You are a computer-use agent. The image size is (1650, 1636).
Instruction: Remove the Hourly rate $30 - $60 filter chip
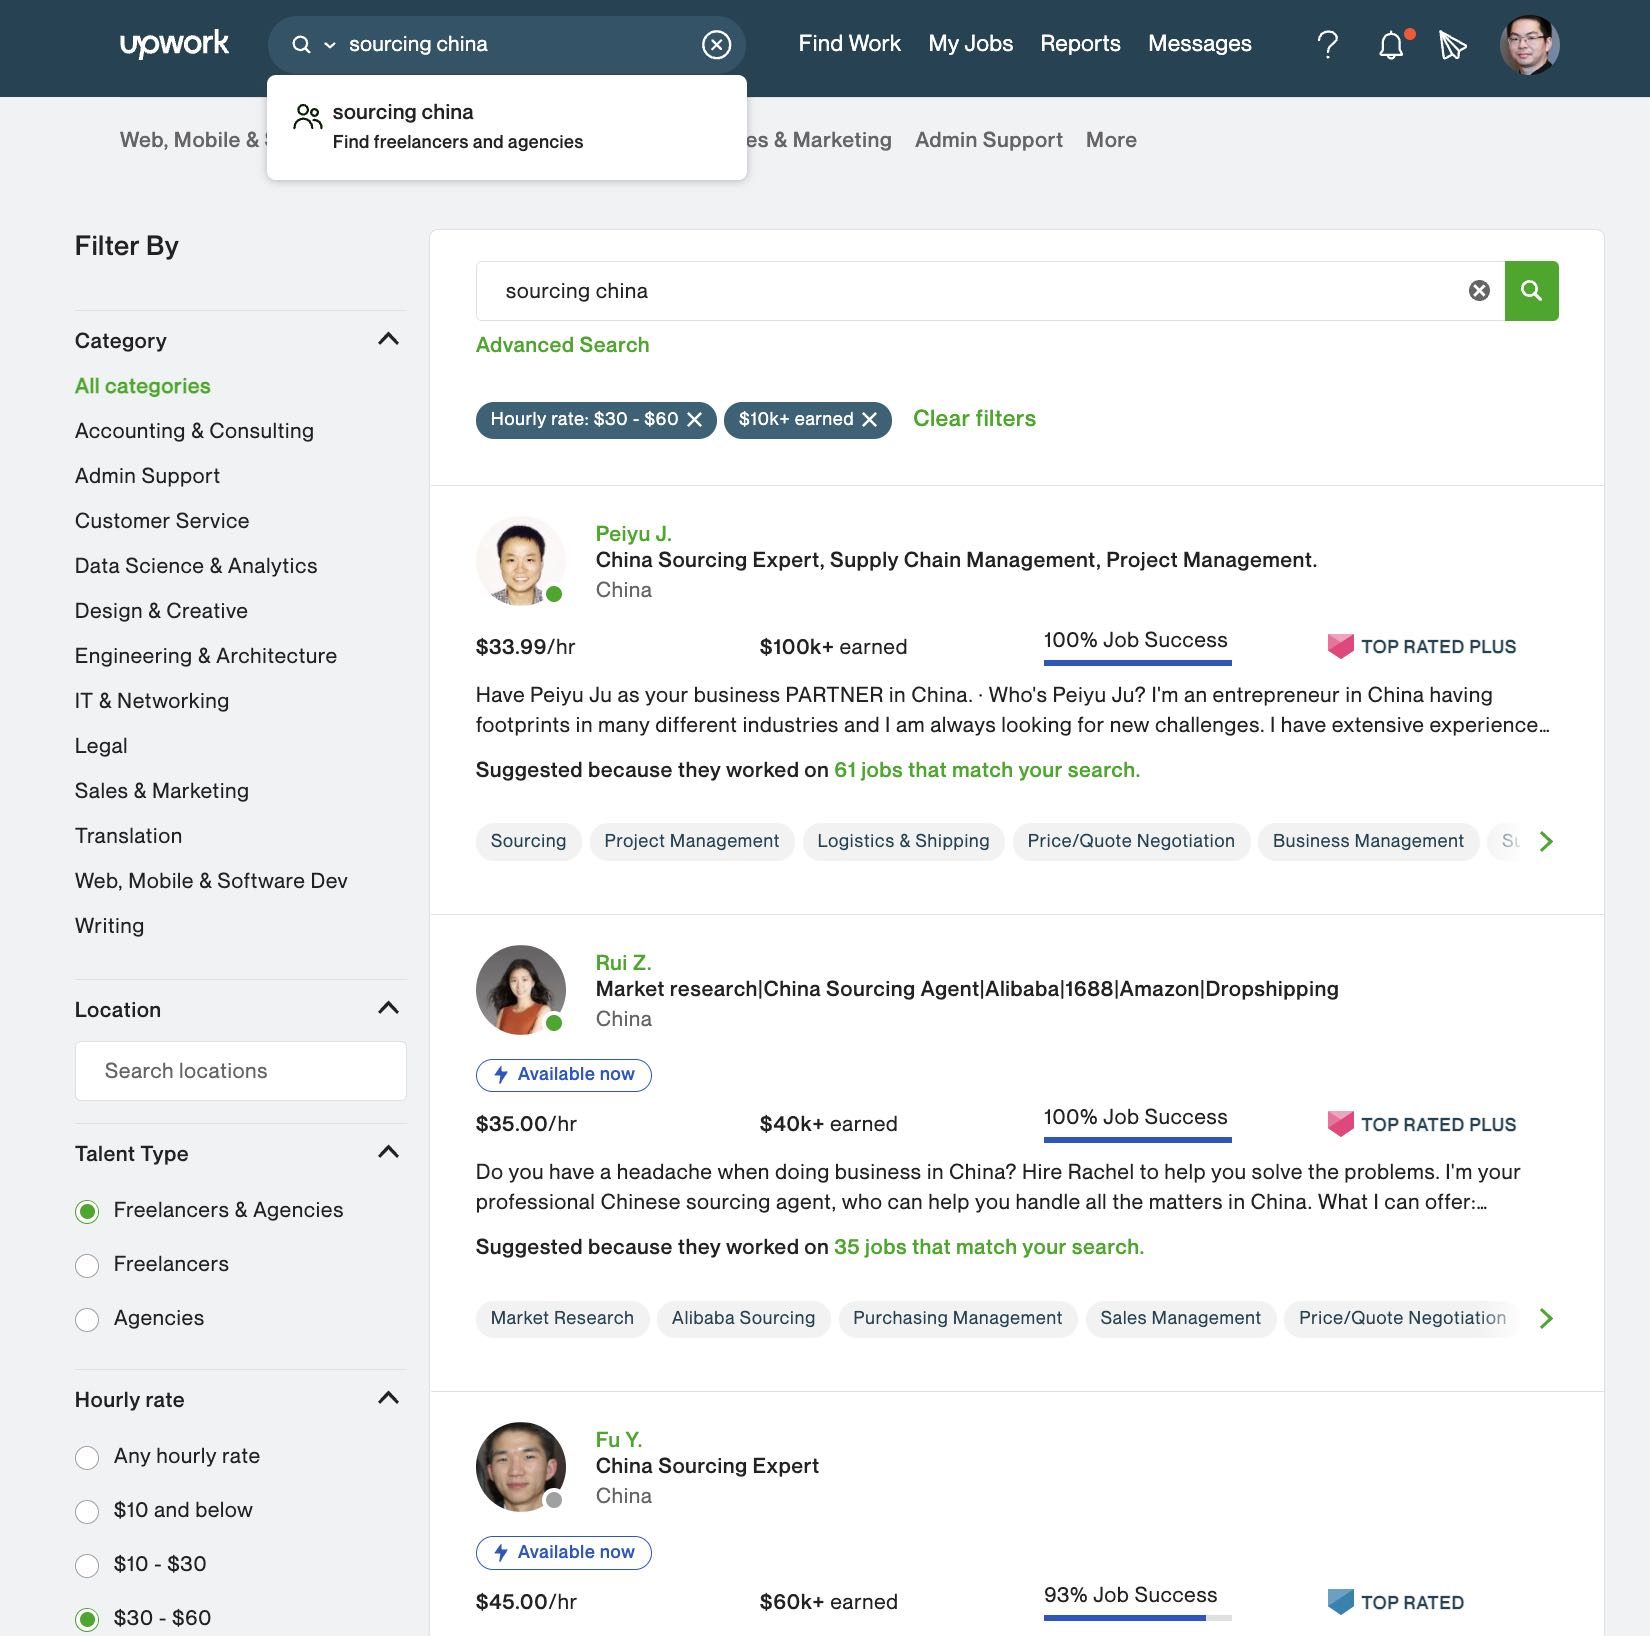tap(695, 419)
